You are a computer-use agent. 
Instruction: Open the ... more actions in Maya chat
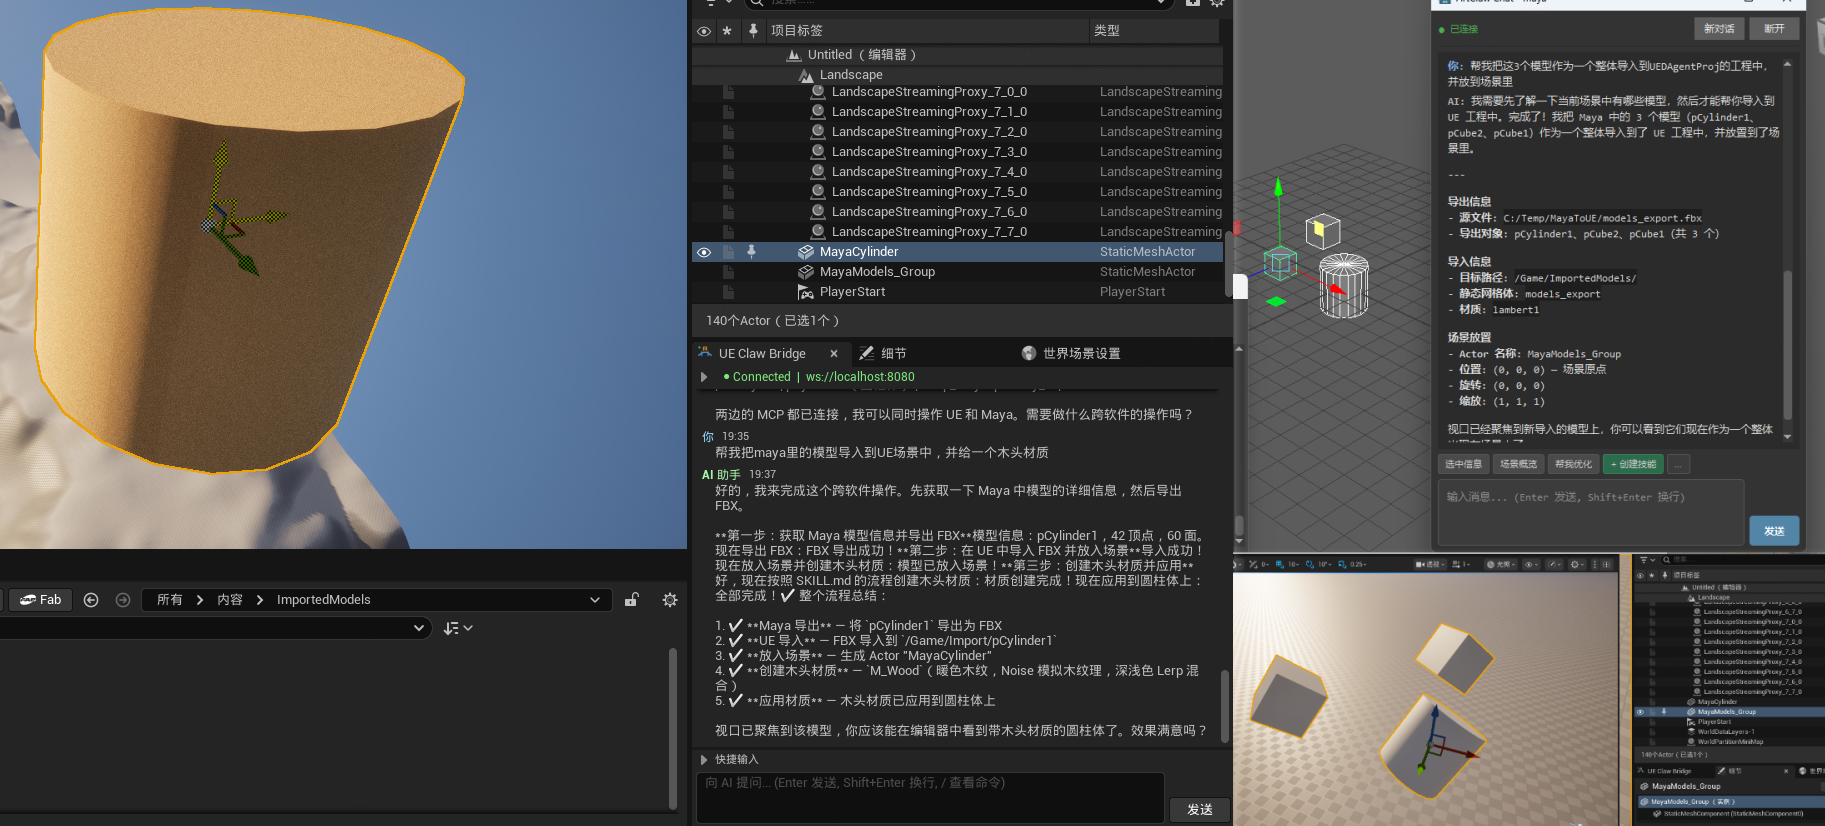tap(1679, 464)
